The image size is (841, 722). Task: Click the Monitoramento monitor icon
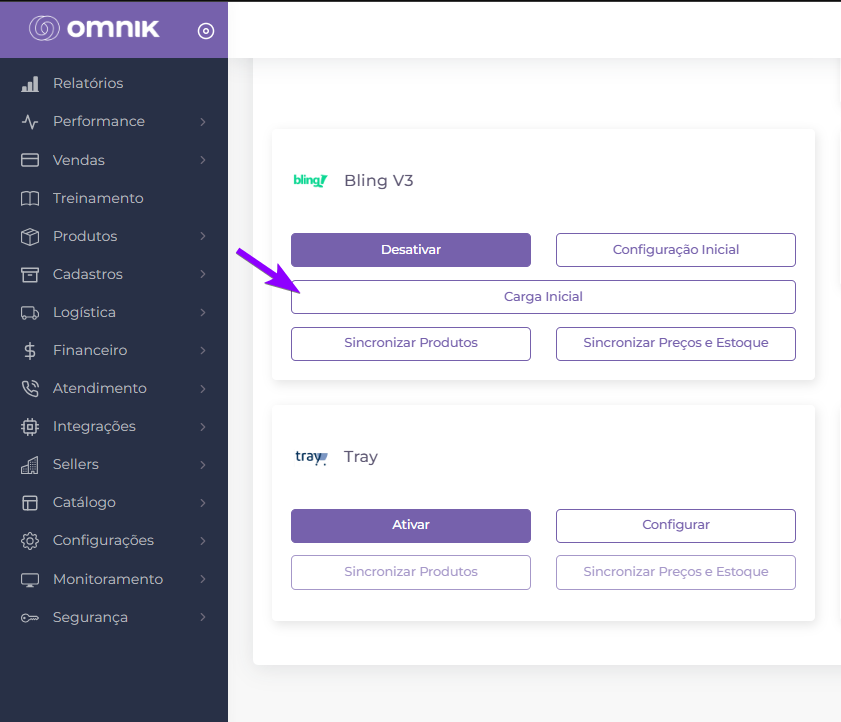30,579
